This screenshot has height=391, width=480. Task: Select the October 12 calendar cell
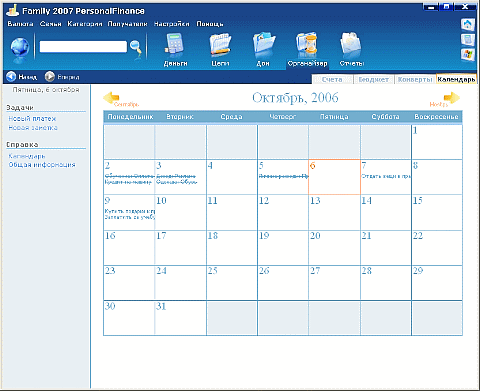coord(283,212)
